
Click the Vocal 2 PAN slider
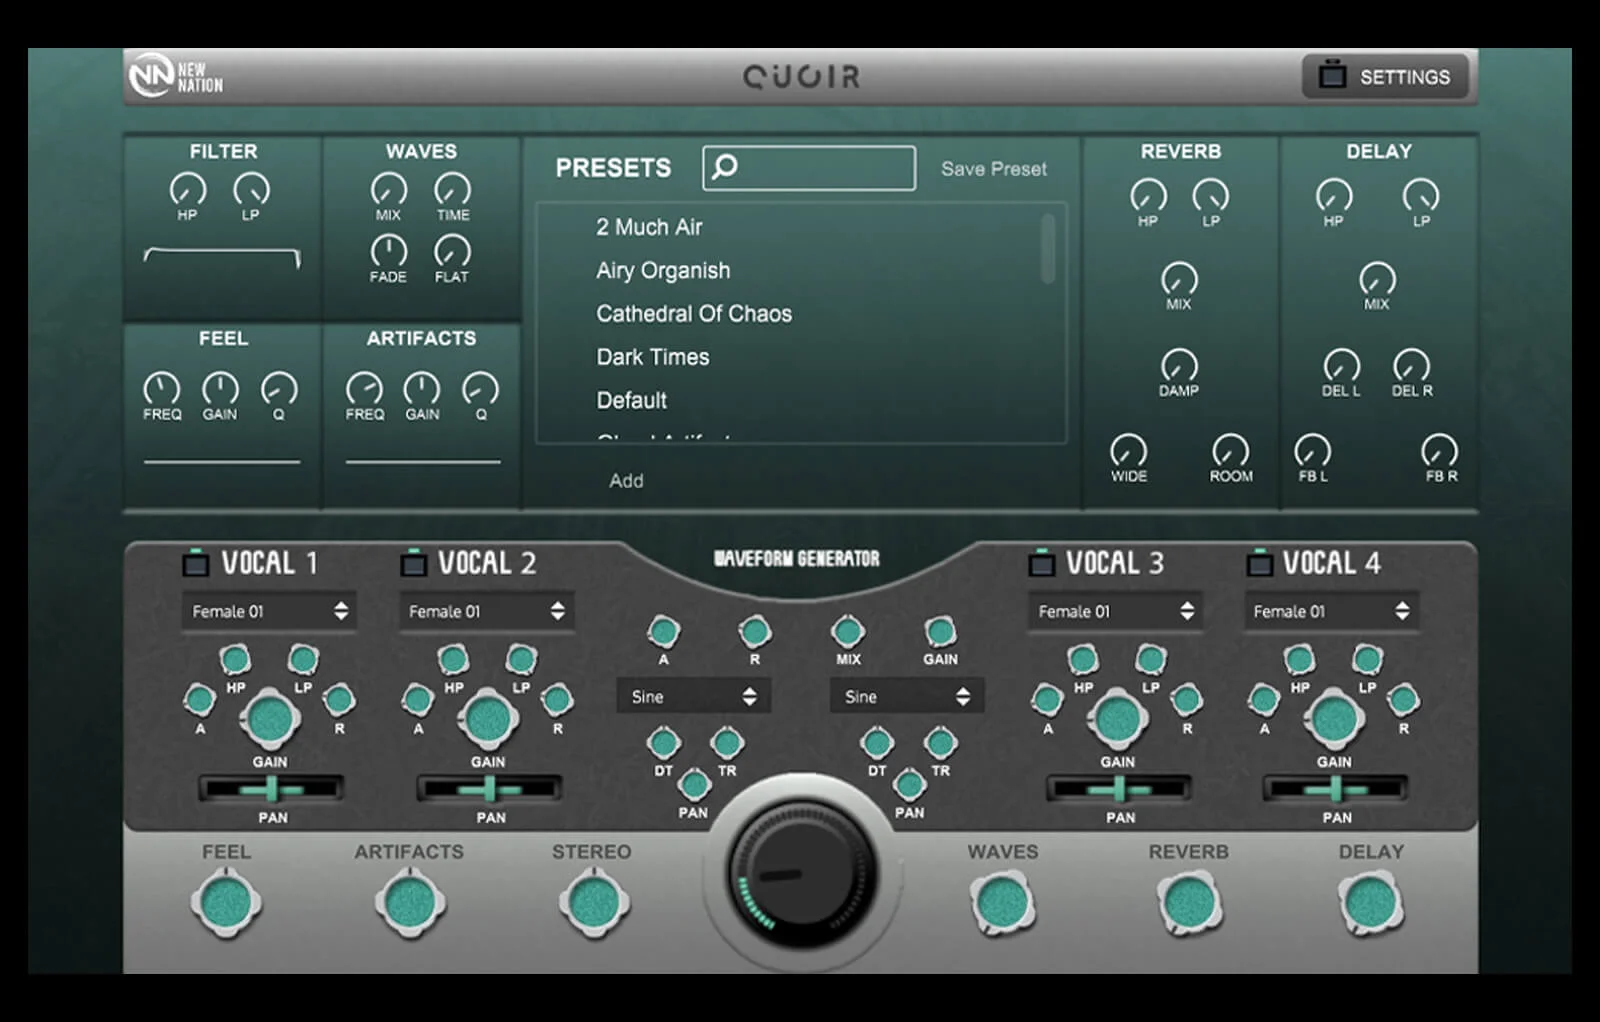[x=489, y=790]
